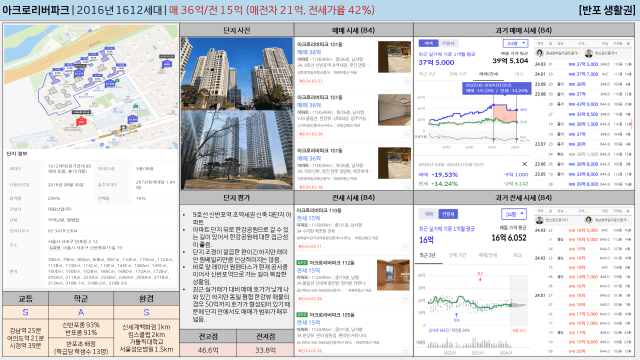
Task: Switch to 최근 3년 tab in sale chart
Action: 427,74
